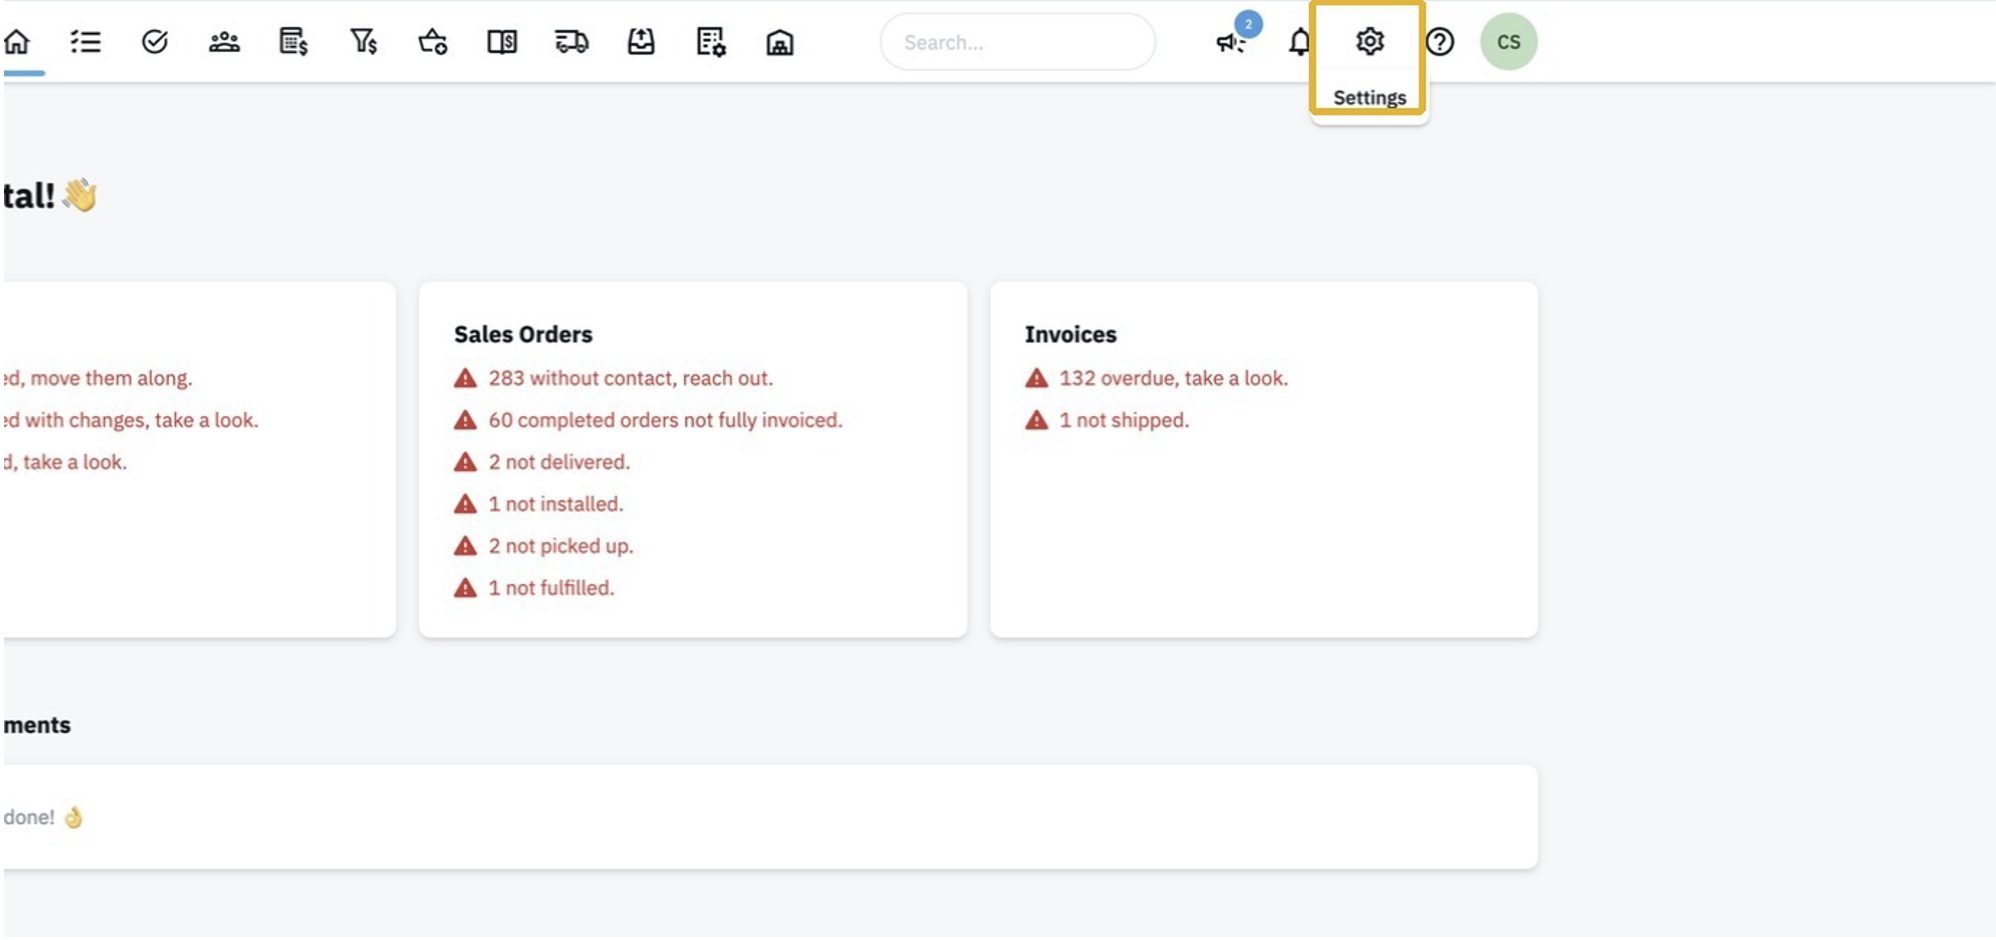Open '60 completed orders not fully invoiced.'
The height and width of the screenshot is (940, 1996).
(665, 420)
